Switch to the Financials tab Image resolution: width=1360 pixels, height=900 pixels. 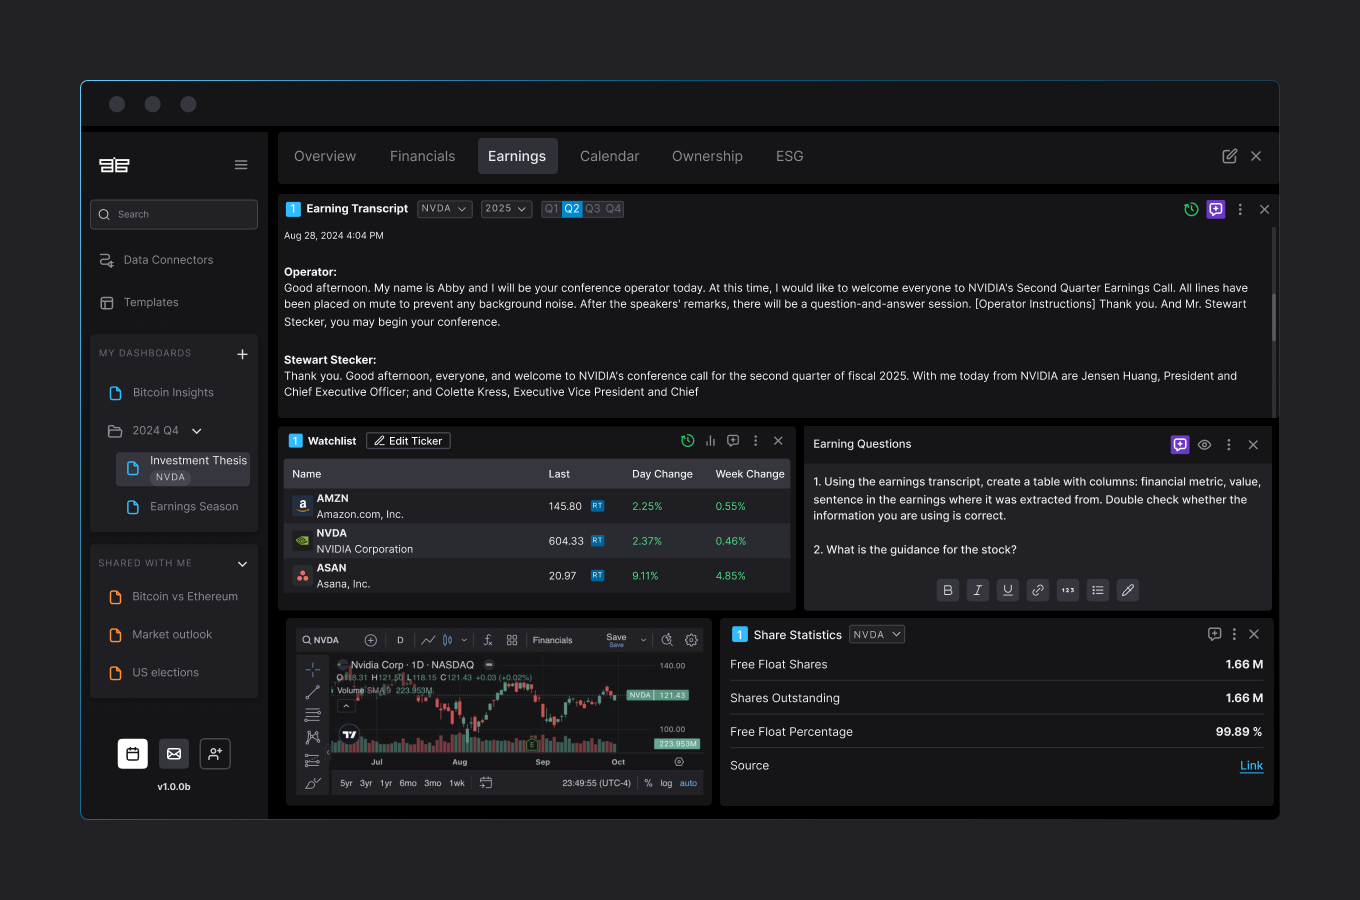pyautogui.click(x=422, y=156)
